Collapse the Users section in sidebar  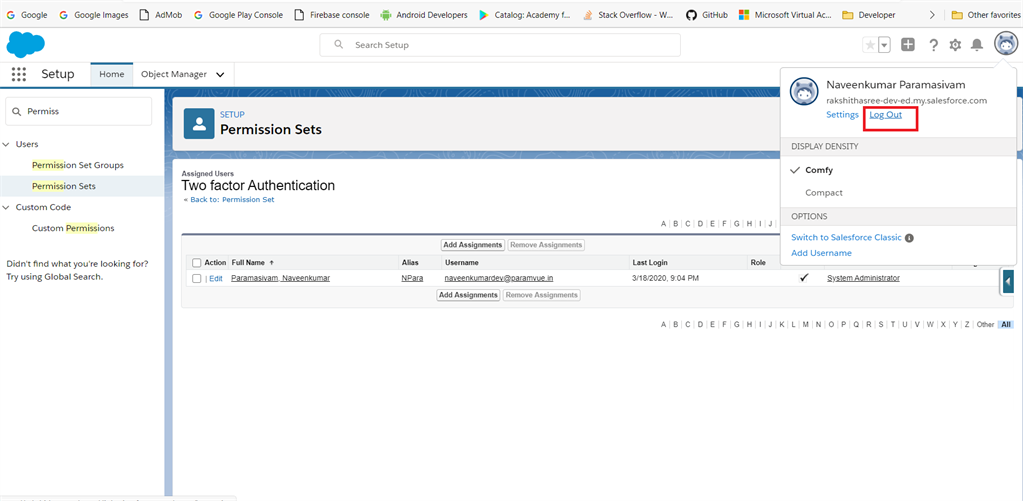pos(6,144)
